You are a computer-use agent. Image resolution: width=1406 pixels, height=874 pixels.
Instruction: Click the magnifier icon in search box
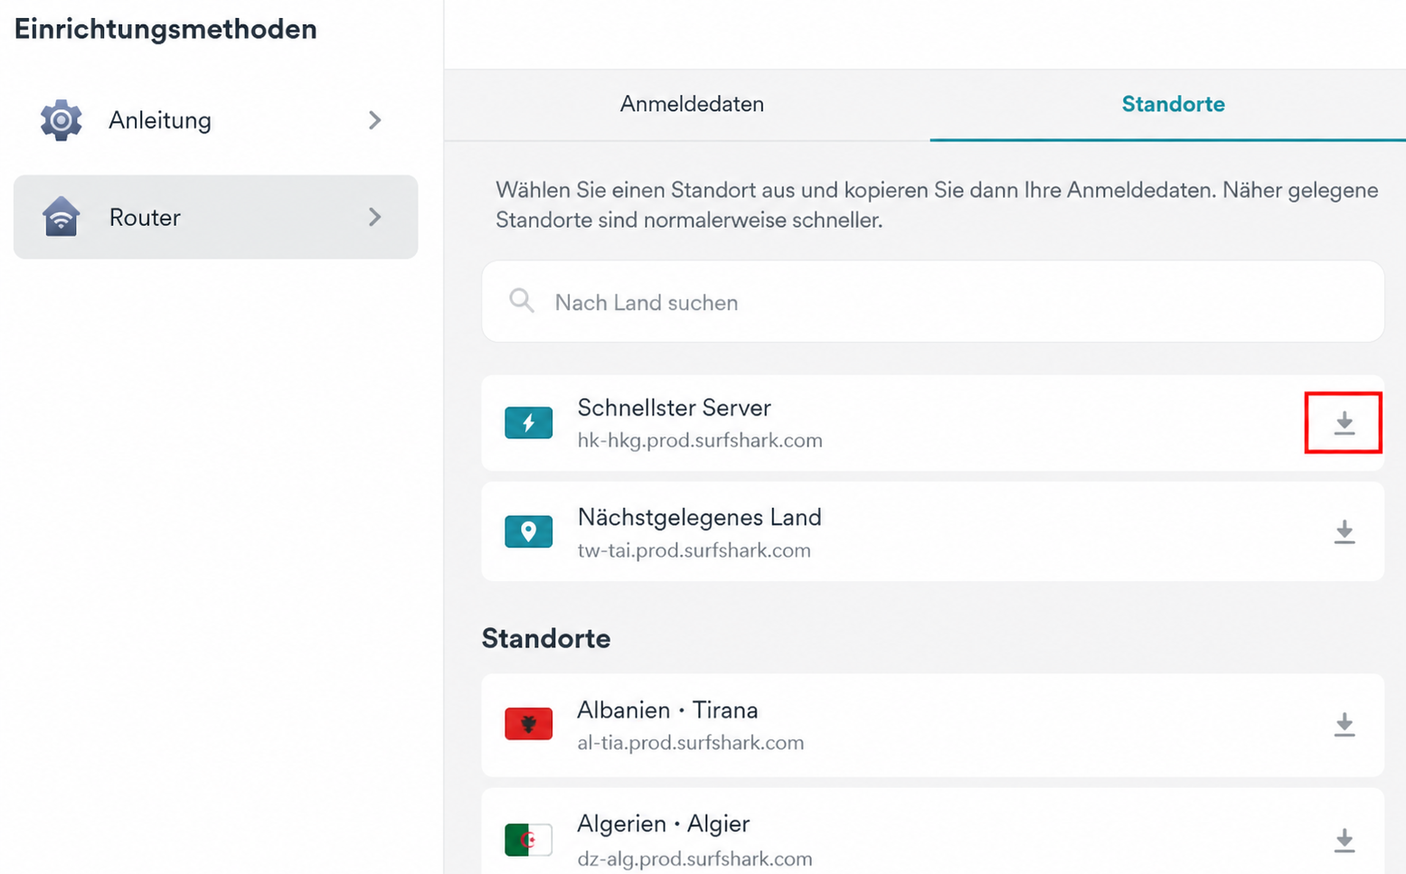point(521,300)
